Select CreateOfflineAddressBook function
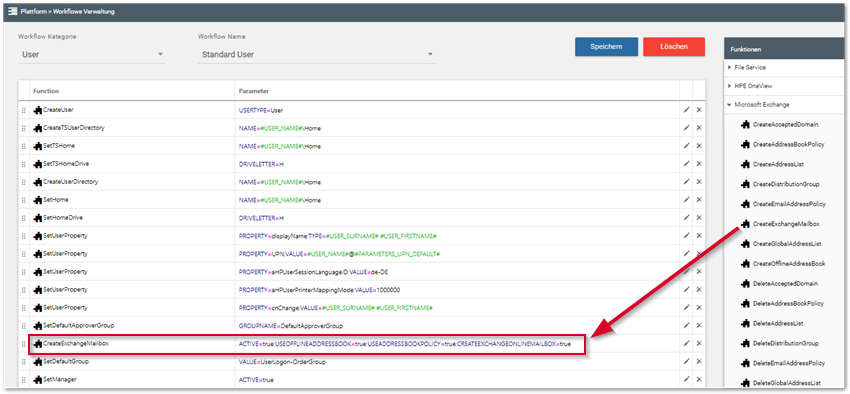This screenshot has height=394, width=850. pyautogui.click(x=783, y=263)
